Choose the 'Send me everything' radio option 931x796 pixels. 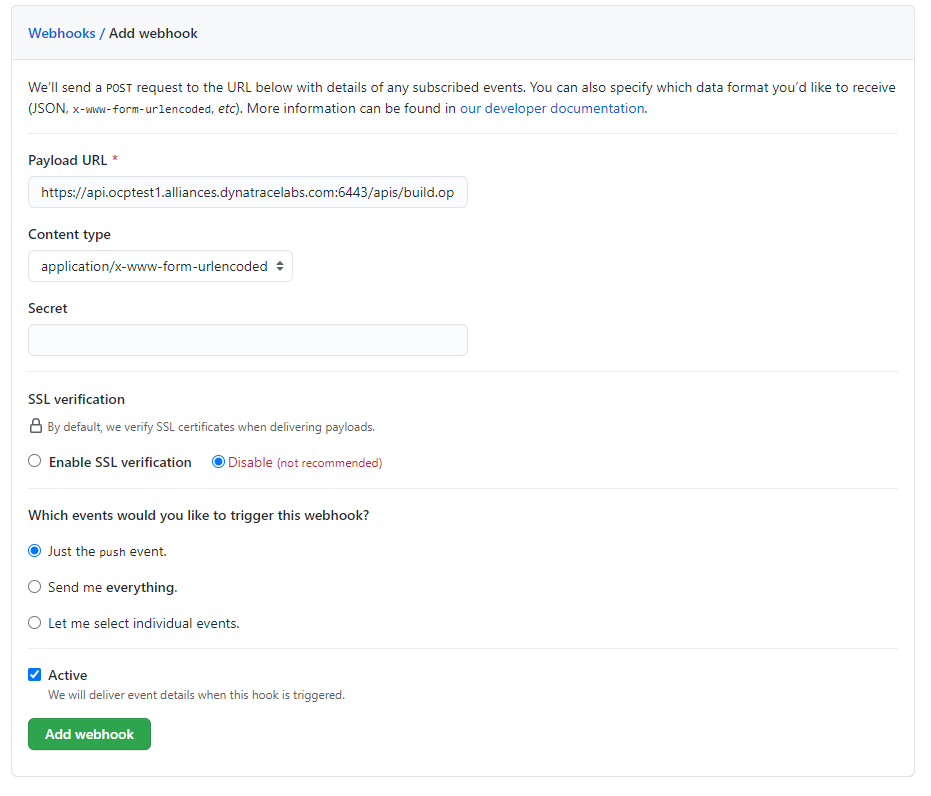[35, 587]
